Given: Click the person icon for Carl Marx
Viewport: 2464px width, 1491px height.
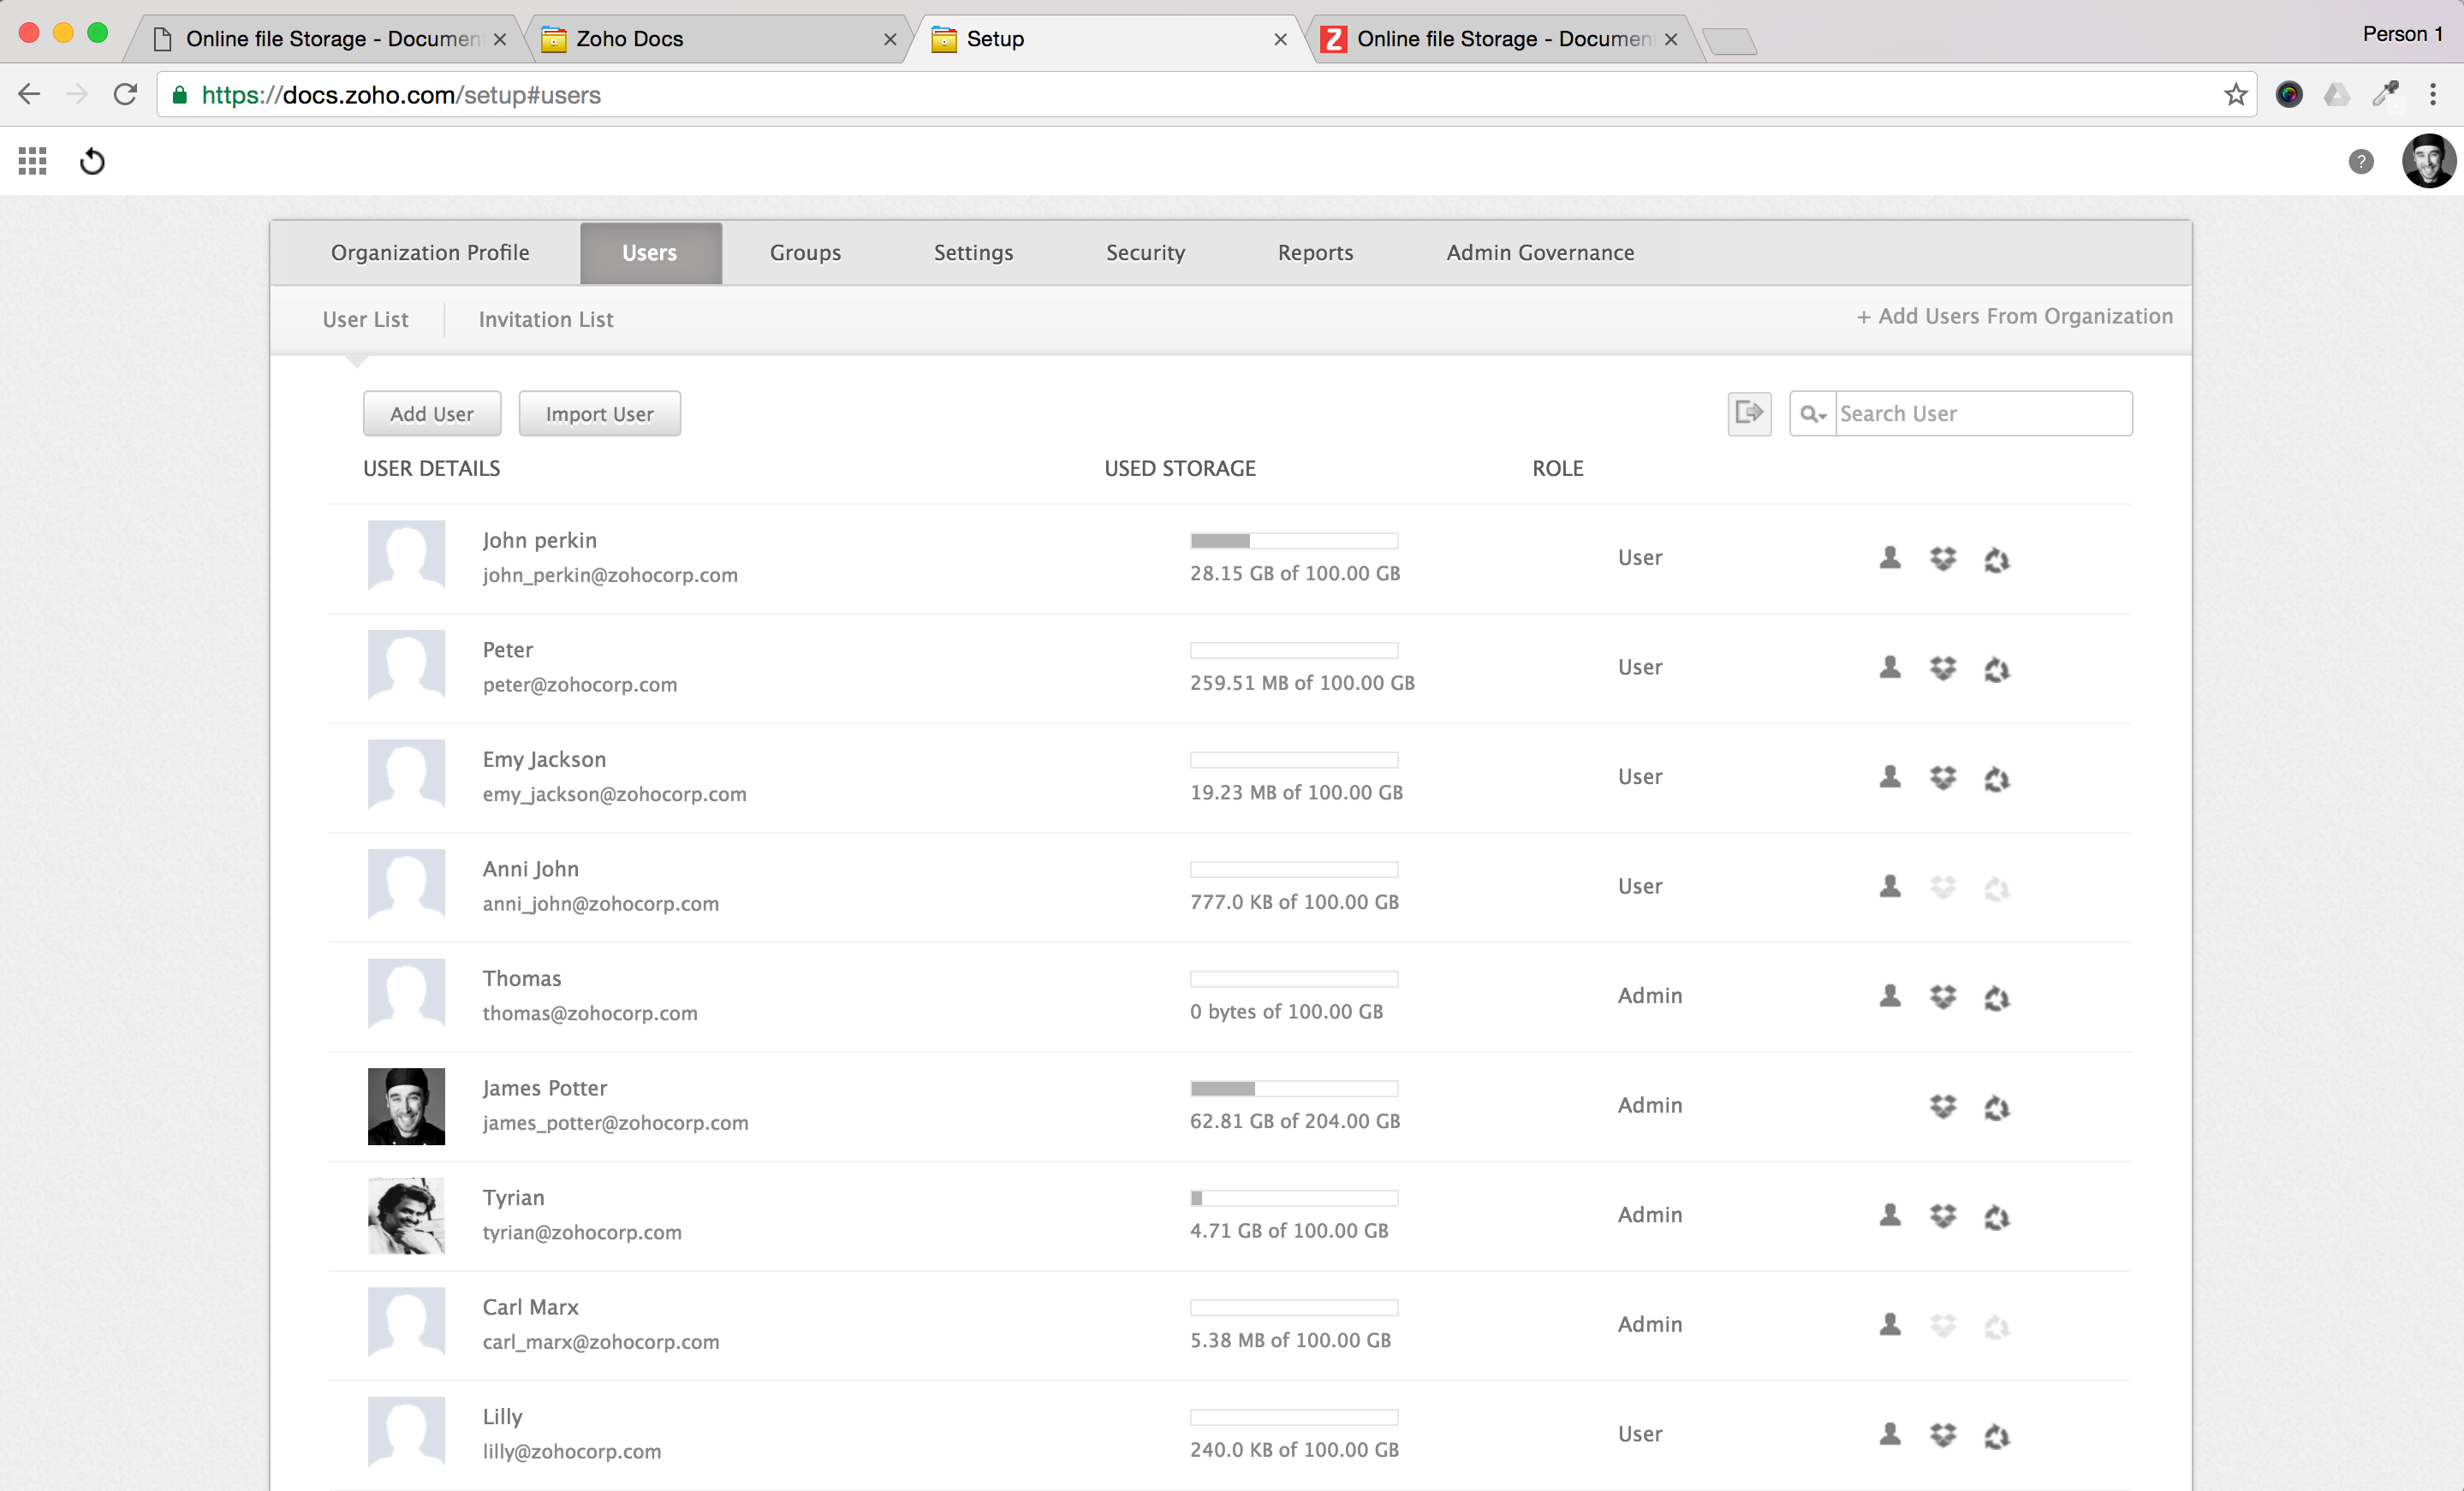Looking at the screenshot, I should point(1889,1324).
